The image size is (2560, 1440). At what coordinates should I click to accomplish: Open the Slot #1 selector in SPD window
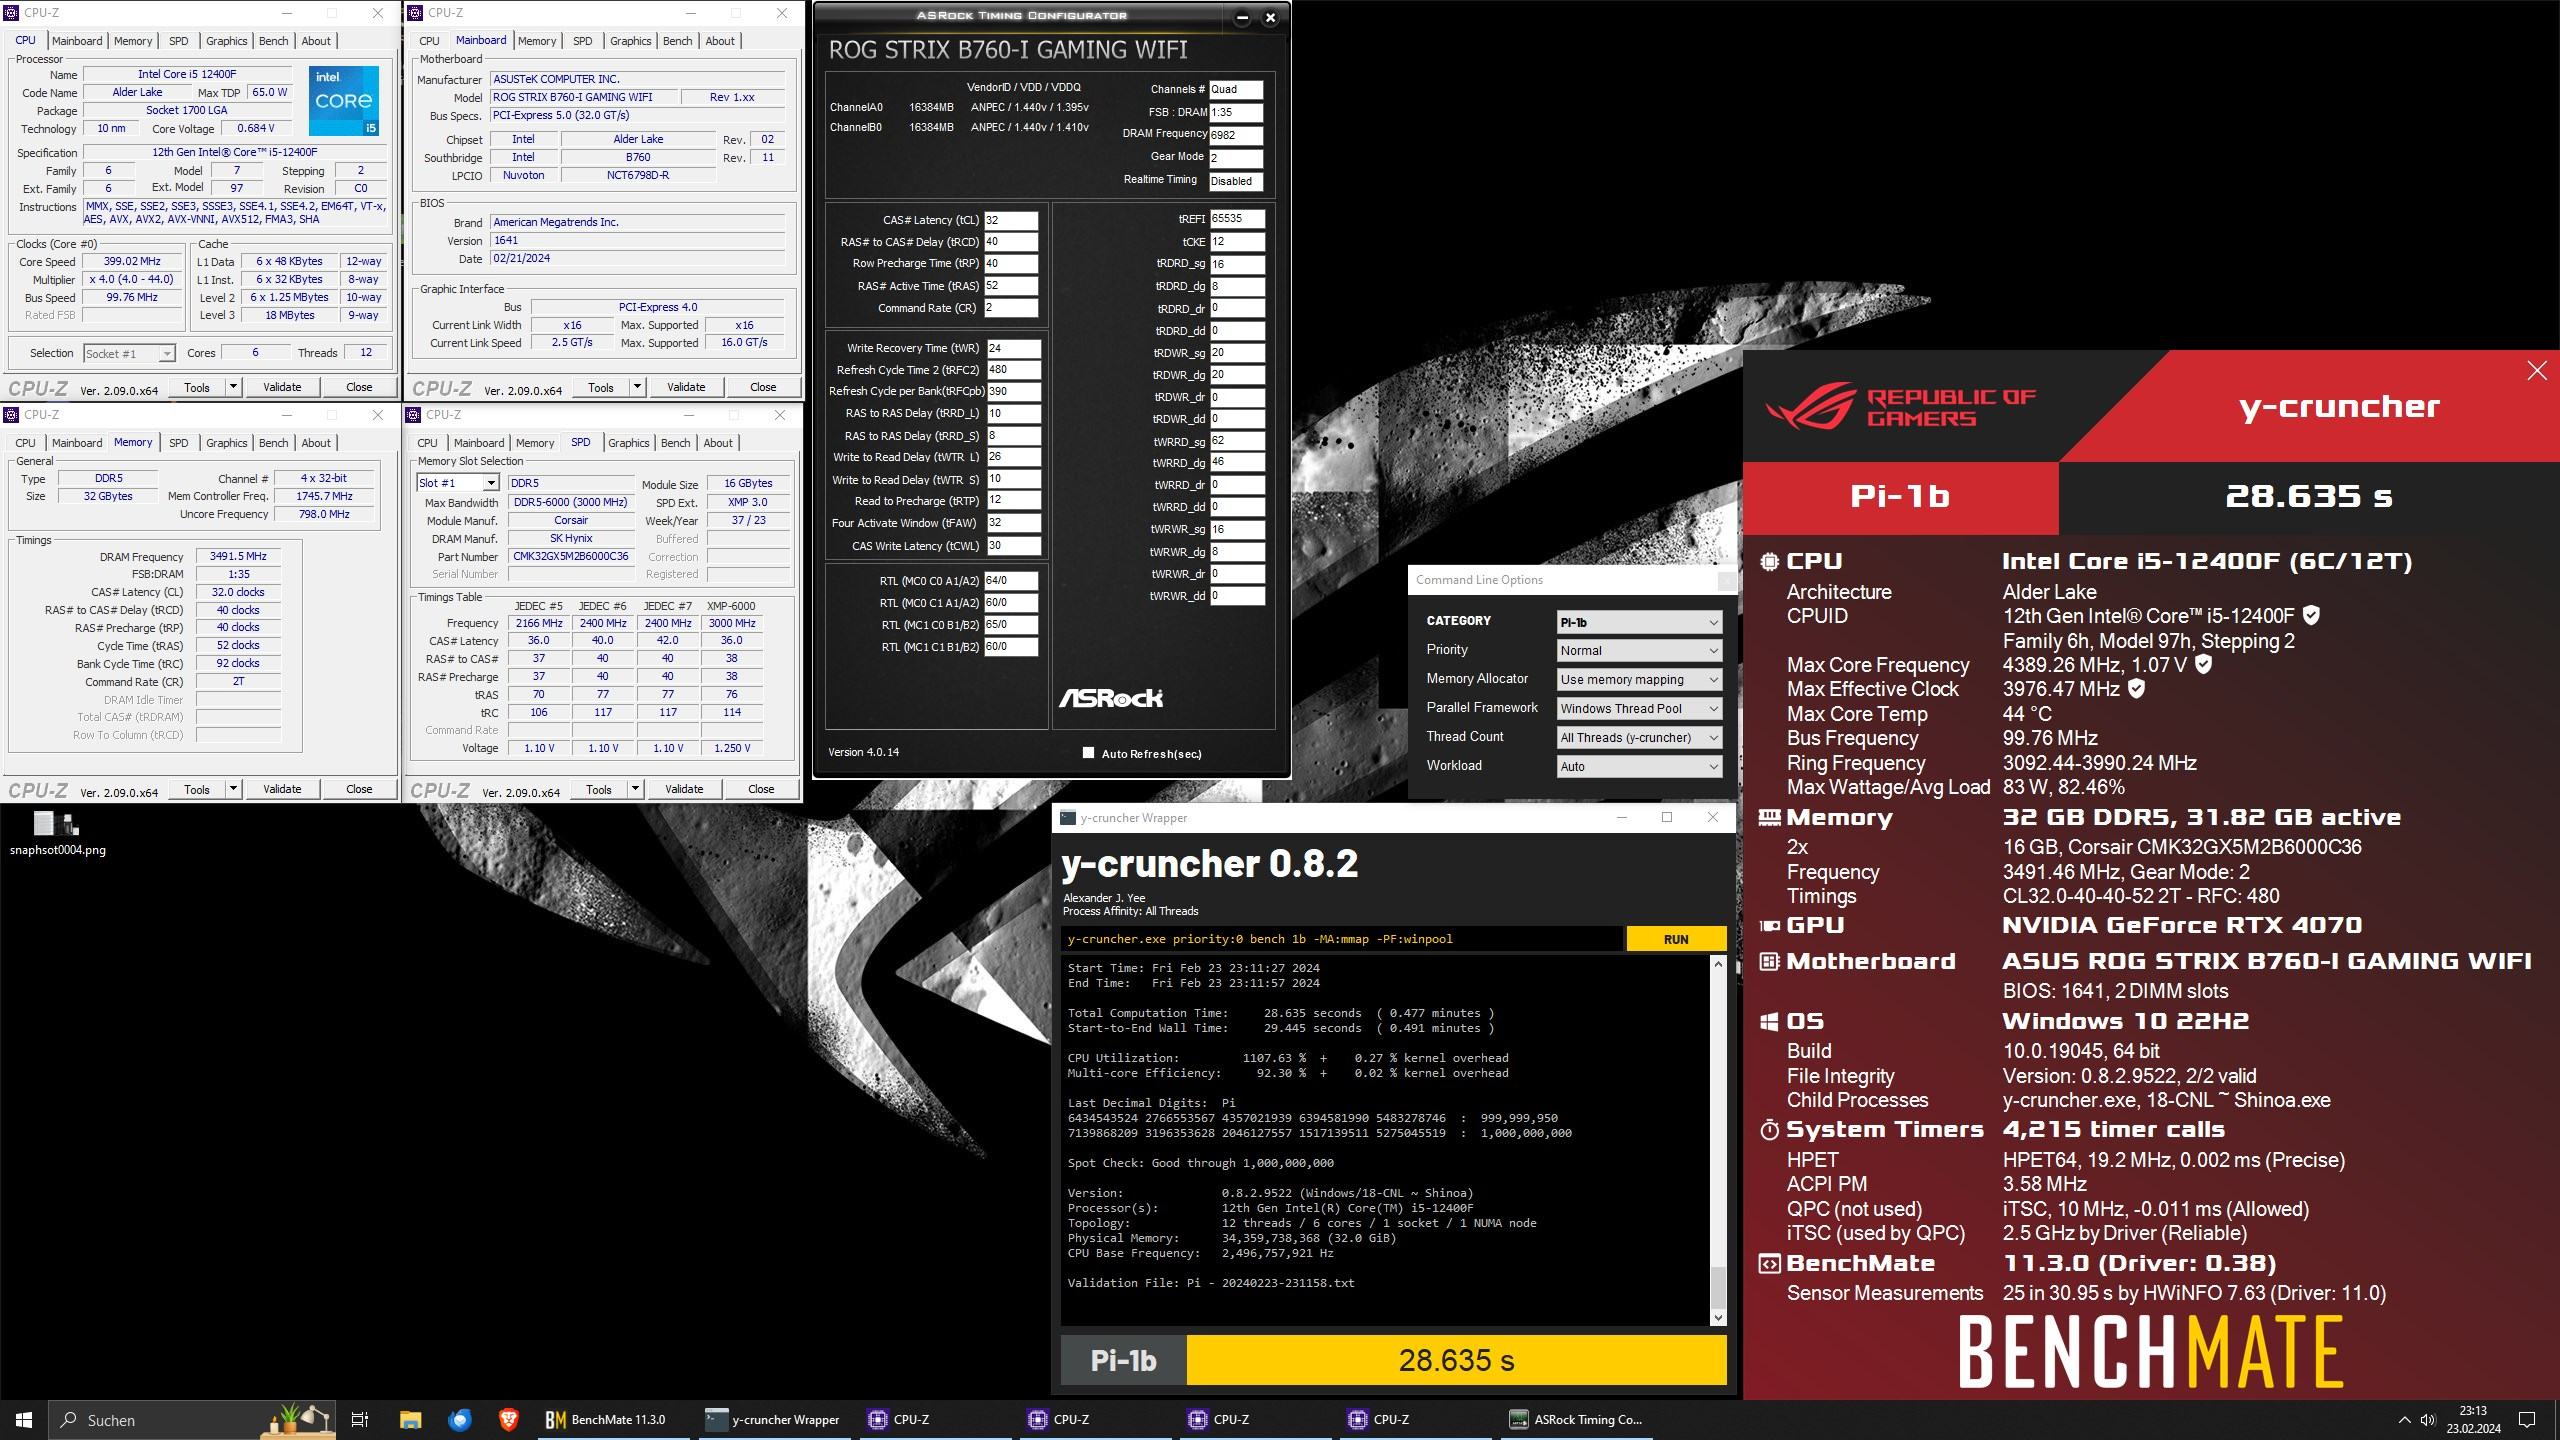point(457,483)
